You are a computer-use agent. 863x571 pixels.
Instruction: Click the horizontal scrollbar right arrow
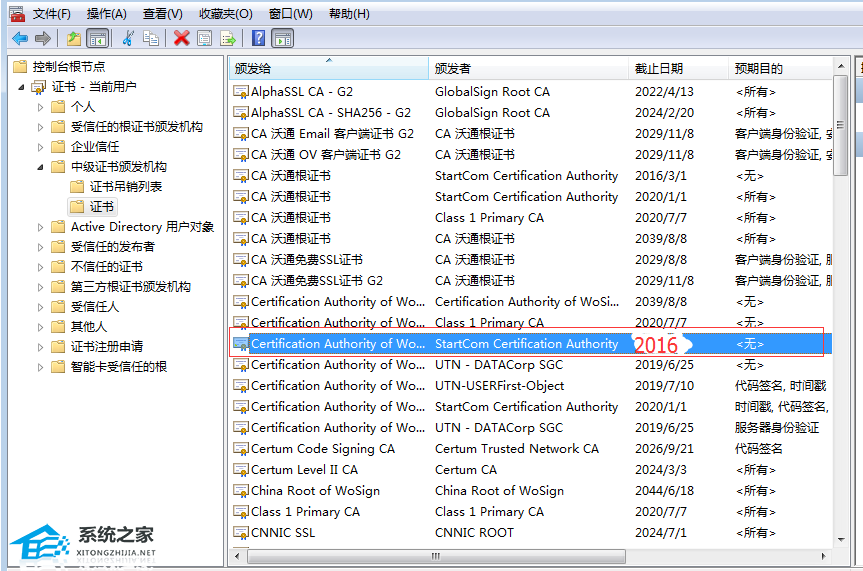823,556
